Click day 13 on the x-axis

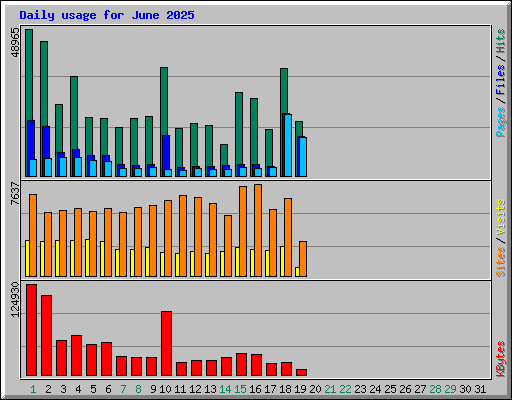click(210, 389)
